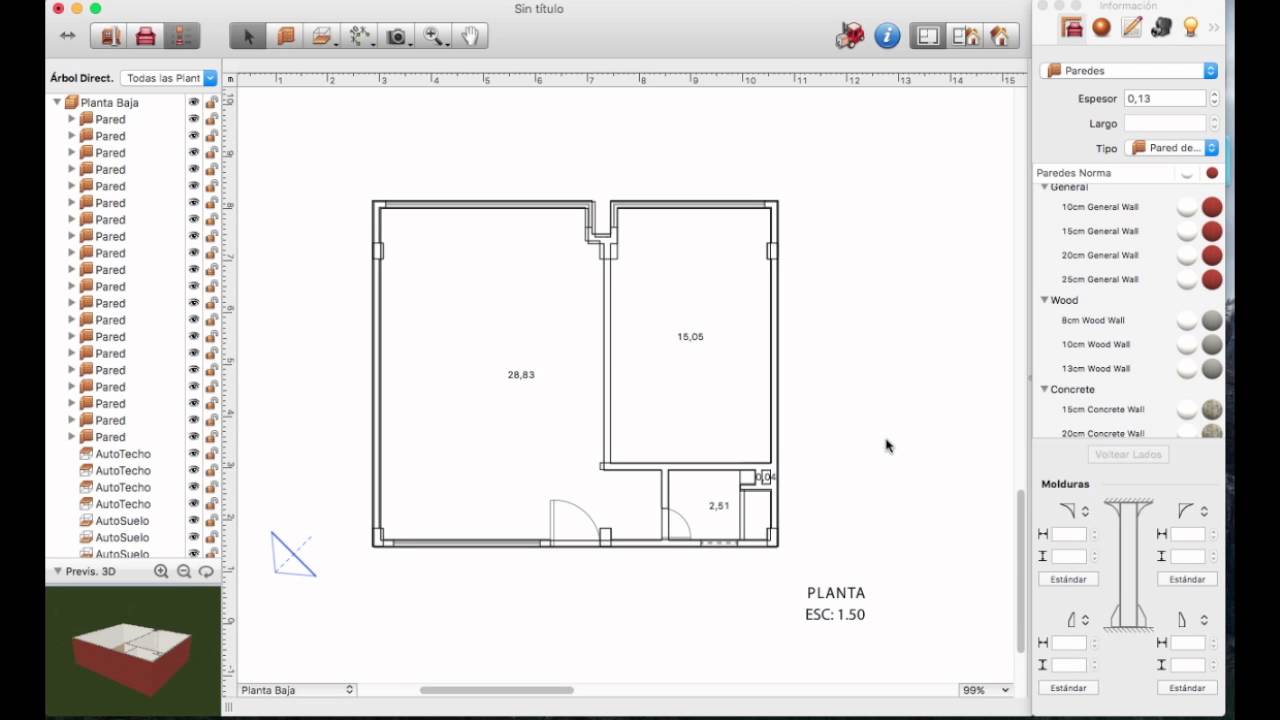Click the PLANTA title text on canvas

click(x=836, y=593)
